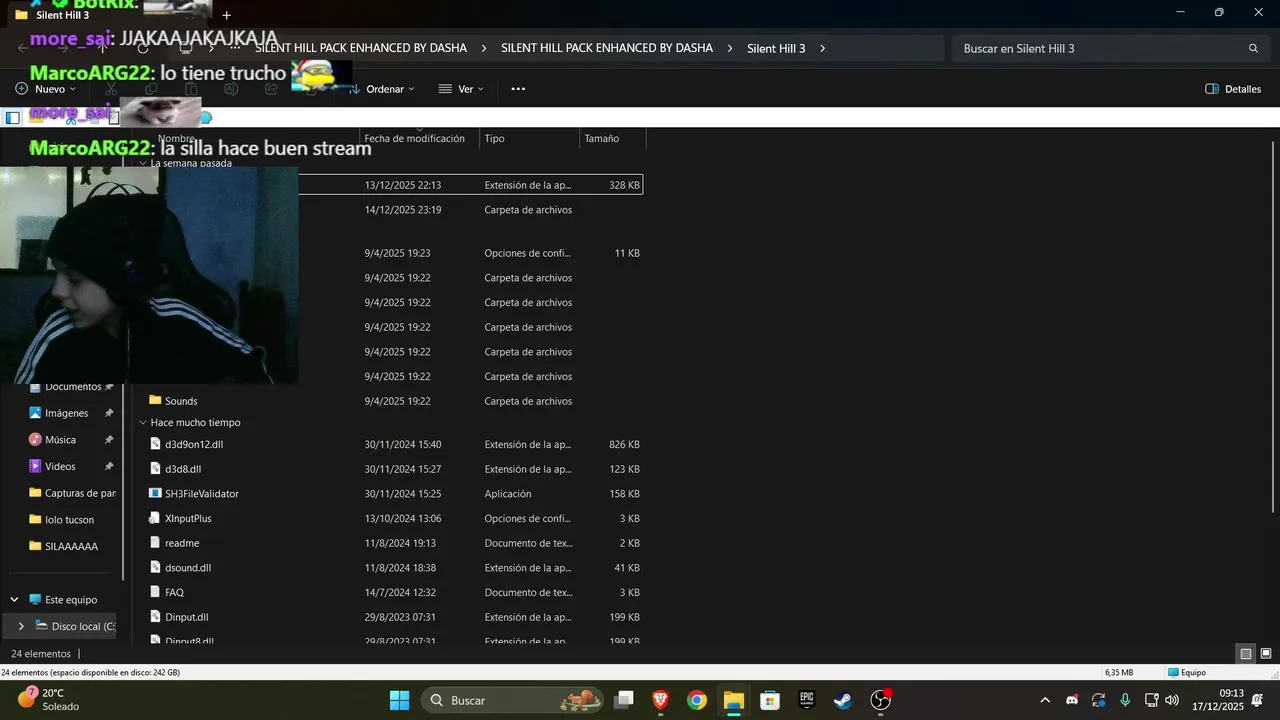Switch to large thumbnails view toggle
The image size is (1280, 720).
(1266, 654)
